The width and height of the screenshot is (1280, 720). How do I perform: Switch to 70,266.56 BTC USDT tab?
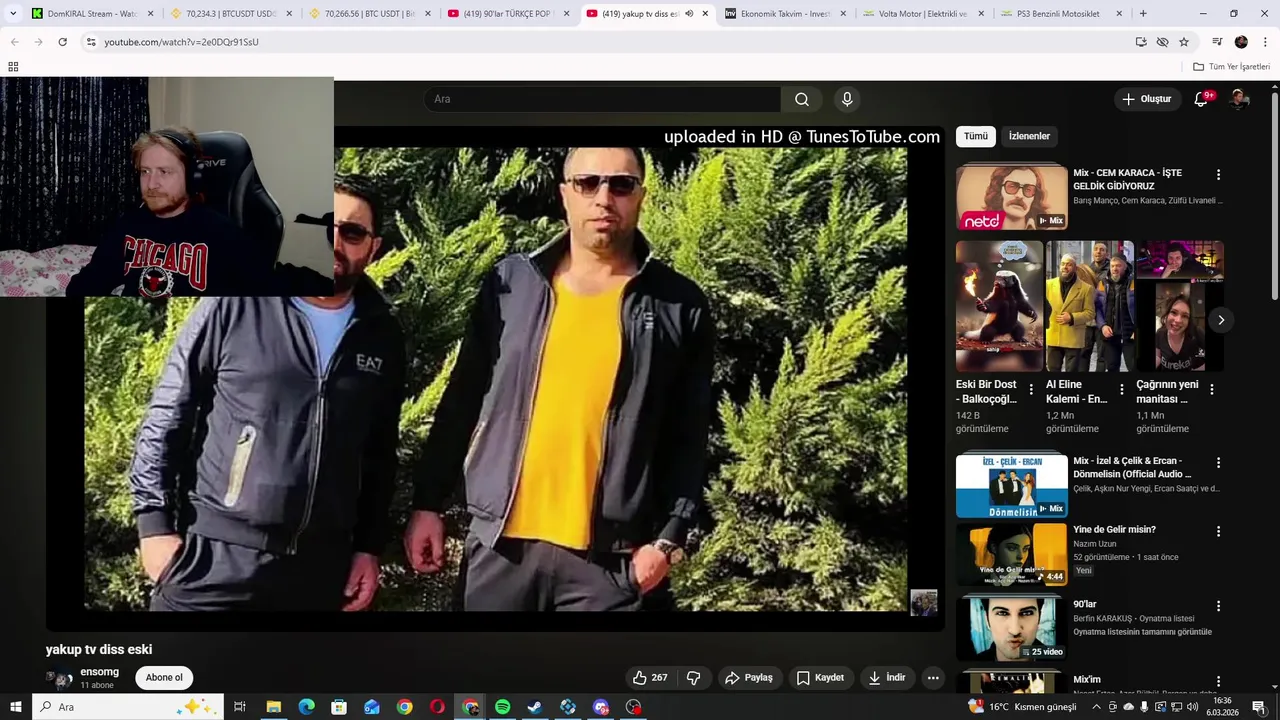coord(369,14)
